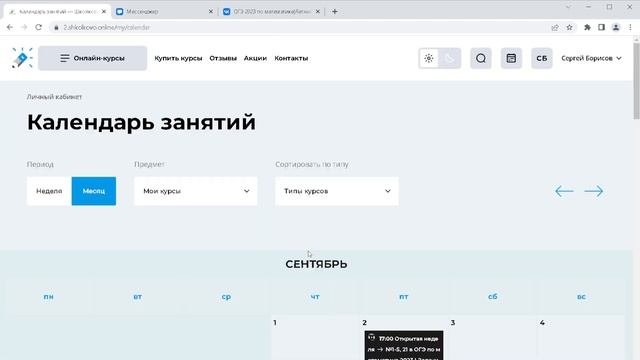Click the пт weekday header

pos(404,297)
